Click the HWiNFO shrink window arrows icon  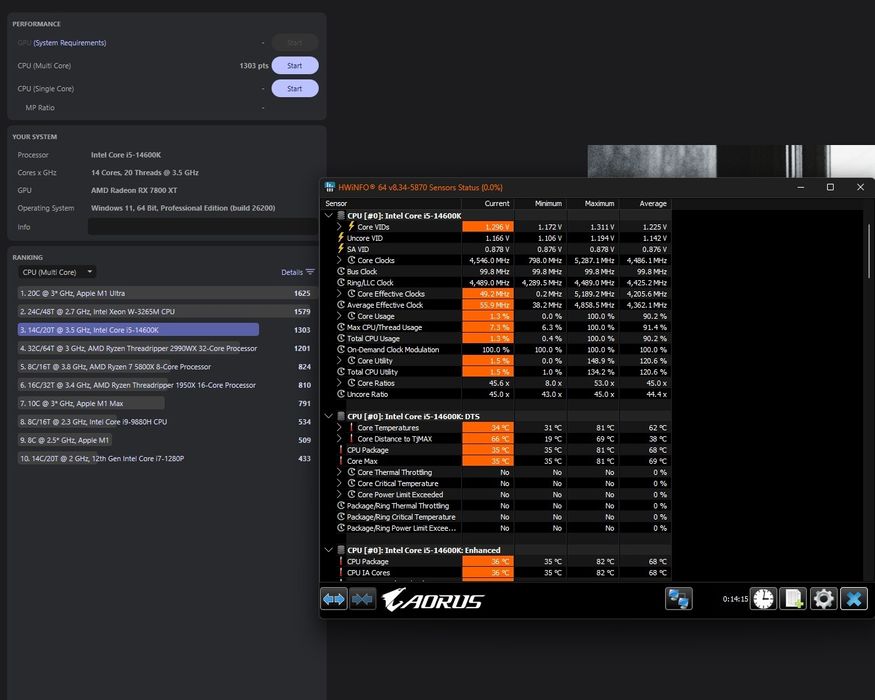pyautogui.click(x=362, y=600)
